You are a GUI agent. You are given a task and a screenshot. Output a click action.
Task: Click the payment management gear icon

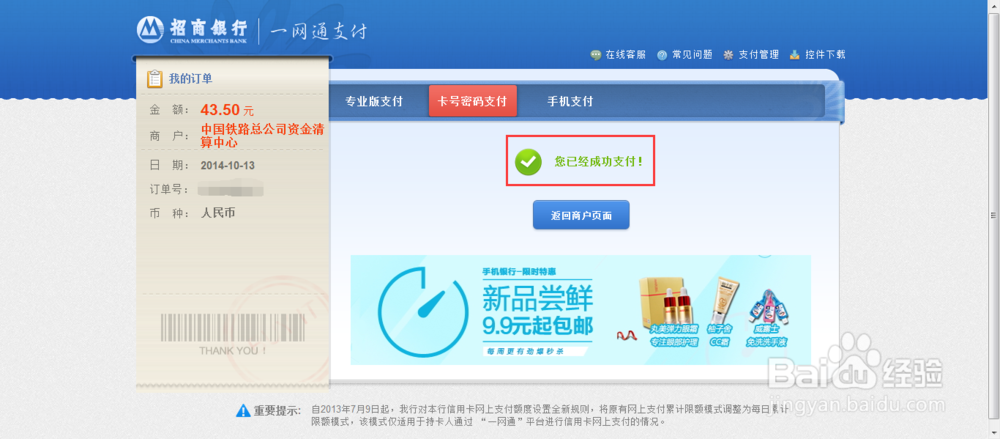pos(728,55)
